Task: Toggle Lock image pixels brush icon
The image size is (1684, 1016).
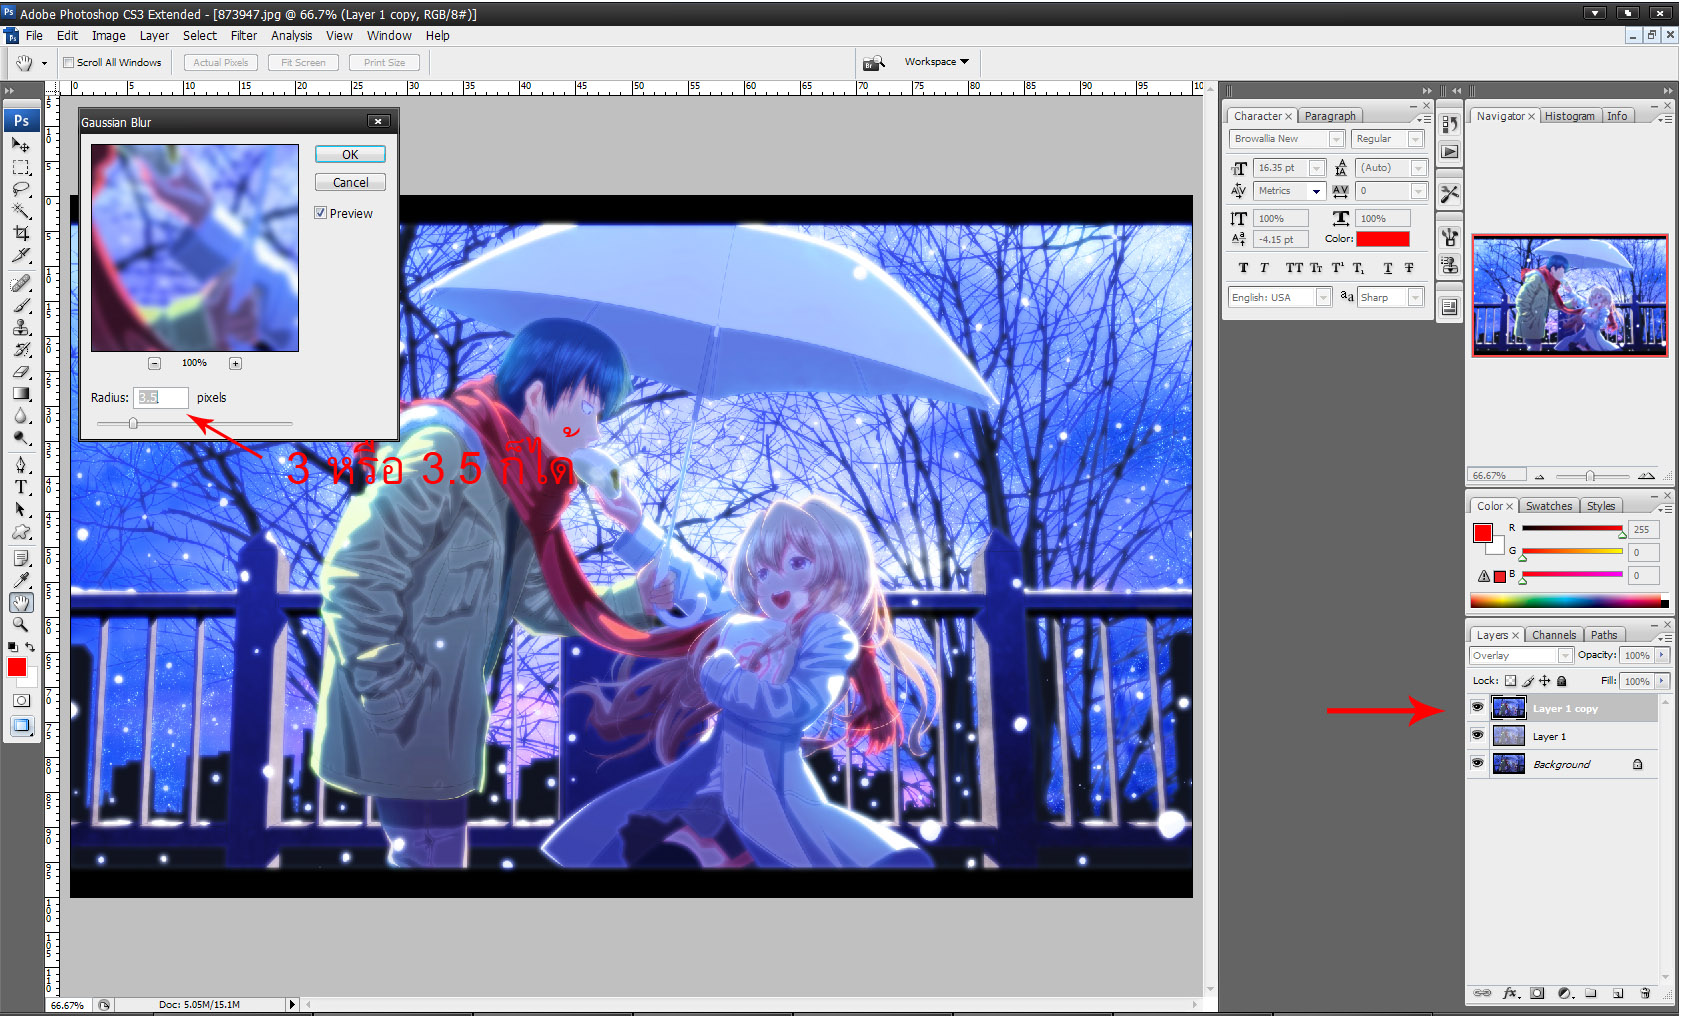Action: click(1528, 681)
